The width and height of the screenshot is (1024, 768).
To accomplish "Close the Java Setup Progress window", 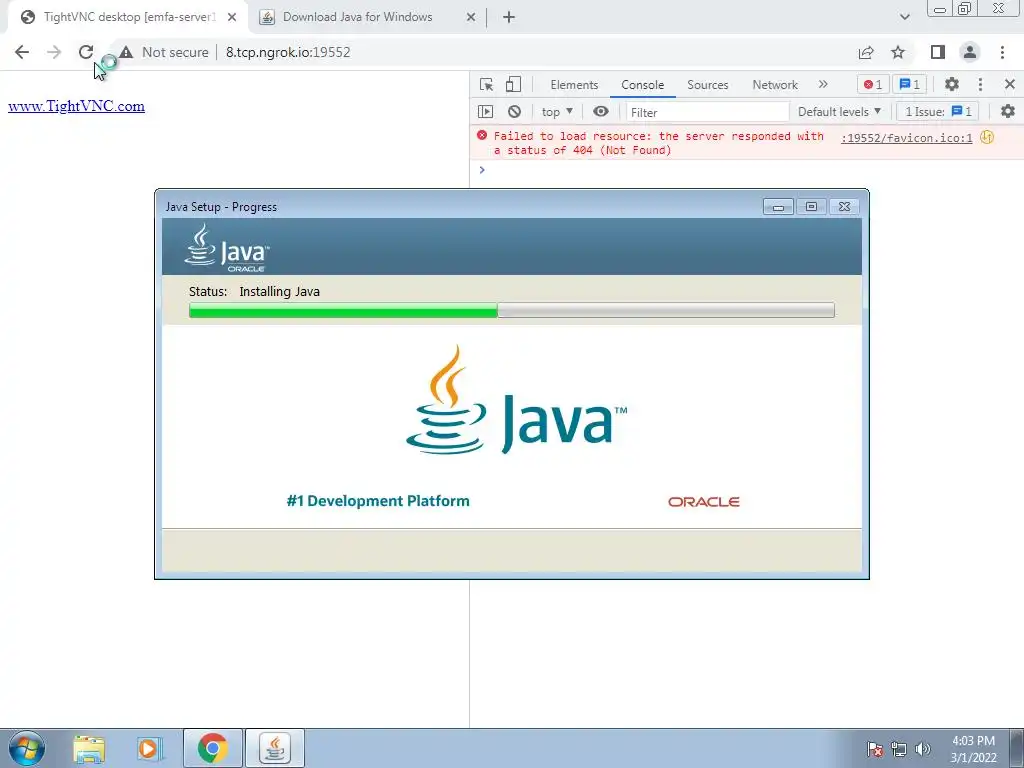I will click(x=844, y=207).
